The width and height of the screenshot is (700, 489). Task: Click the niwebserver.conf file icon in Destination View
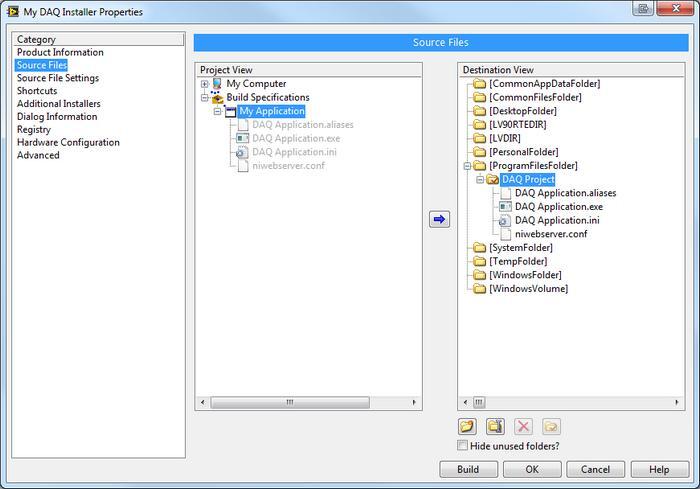(506, 234)
